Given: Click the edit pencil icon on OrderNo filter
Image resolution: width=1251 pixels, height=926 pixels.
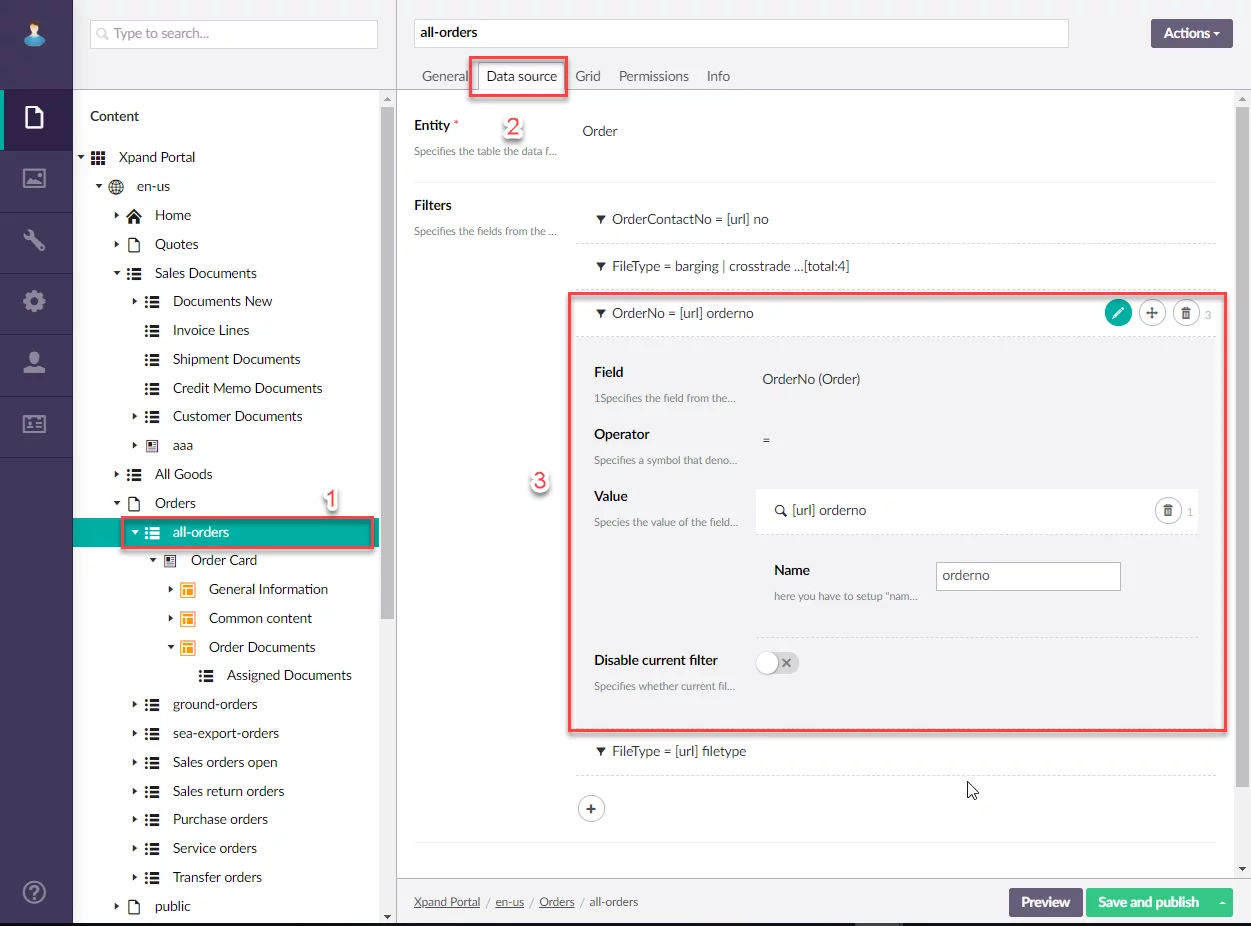Looking at the screenshot, I should pyautogui.click(x=1118, y=313).
